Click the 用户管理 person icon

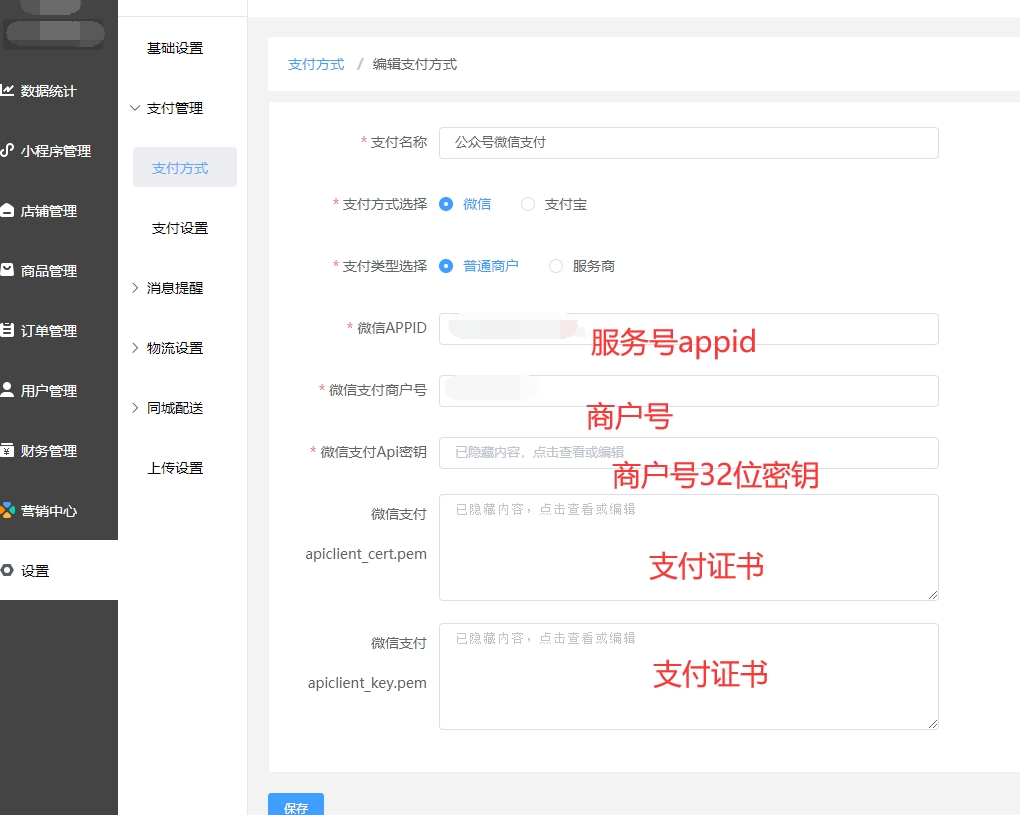(7, 390)
